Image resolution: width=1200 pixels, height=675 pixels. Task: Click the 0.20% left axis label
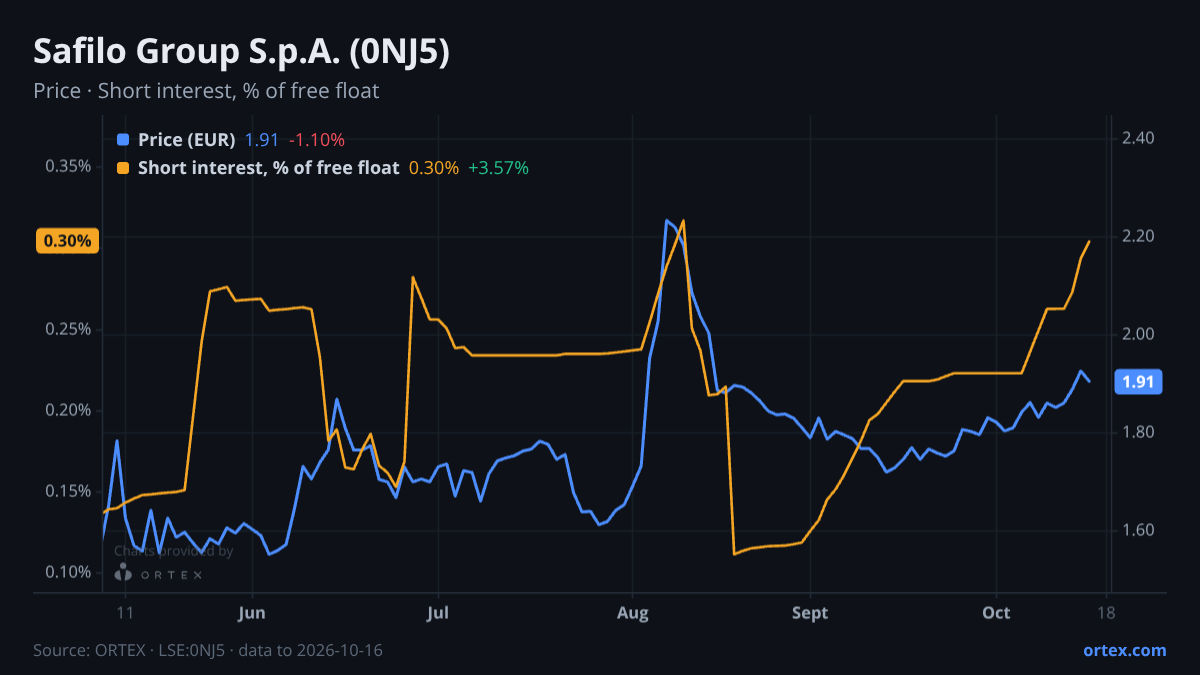[x=68, y=410]
